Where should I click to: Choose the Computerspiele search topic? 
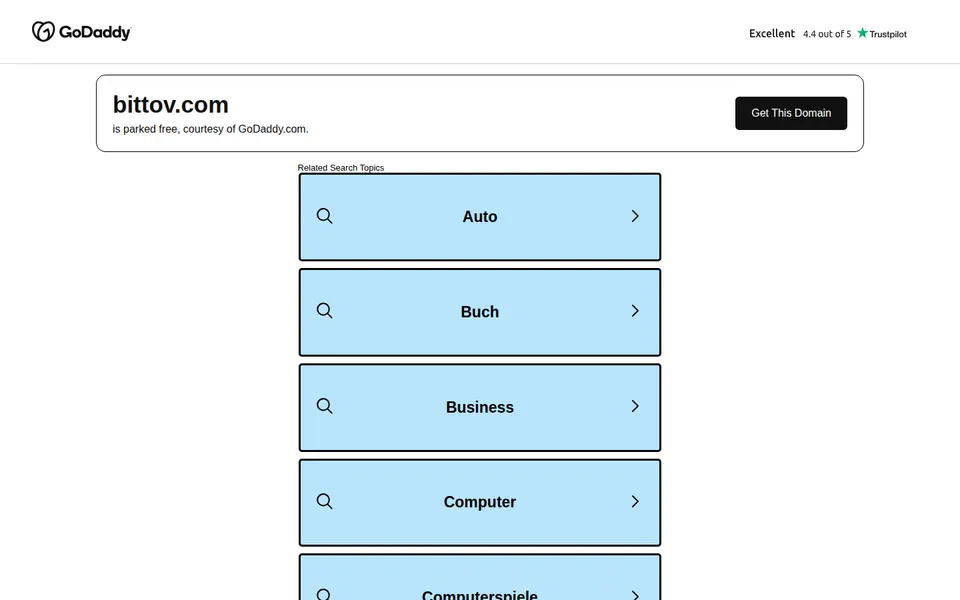(x=480, y=577)
